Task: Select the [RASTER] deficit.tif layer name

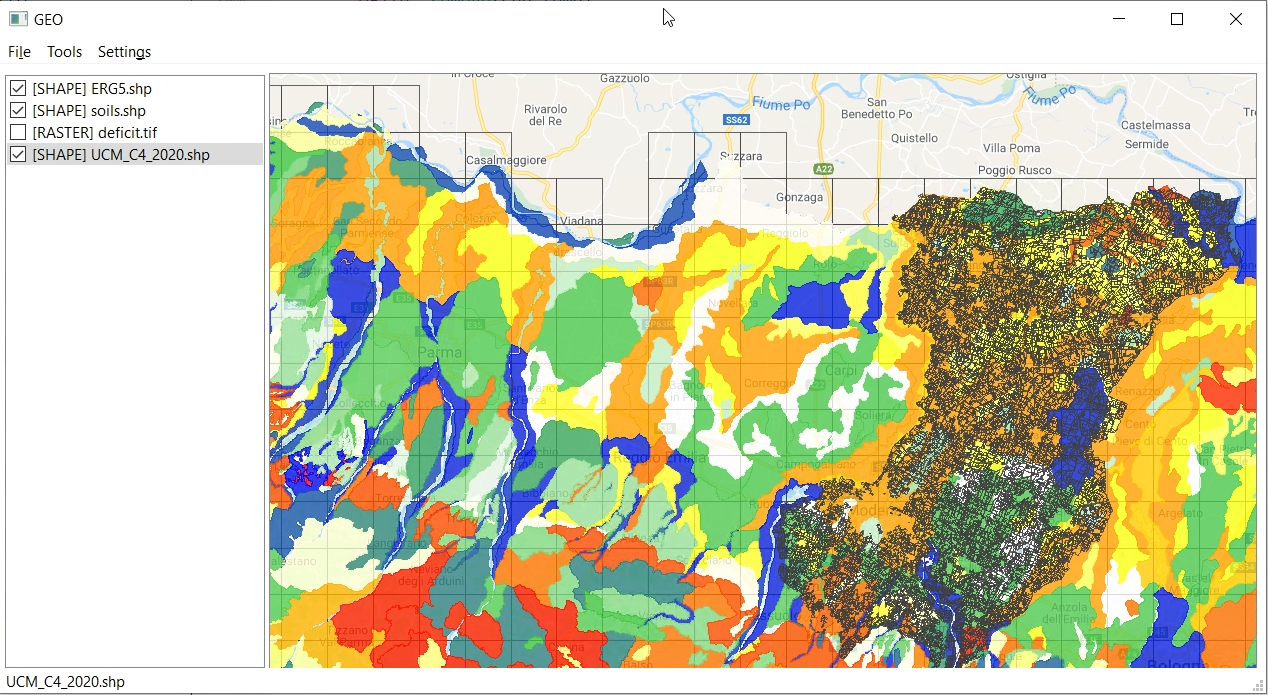Action: click(95, 132)
